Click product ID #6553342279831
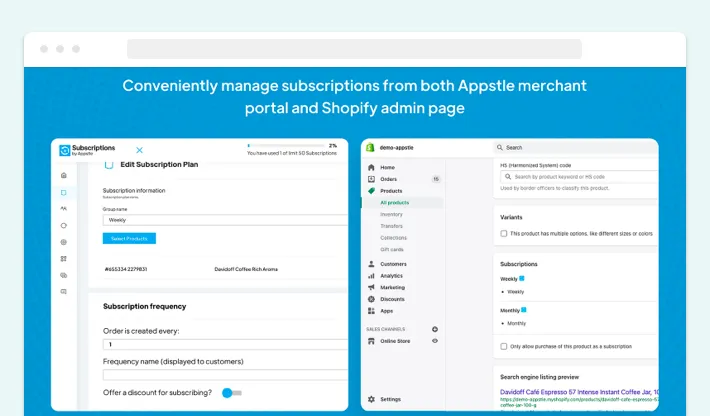 (126, 269)
